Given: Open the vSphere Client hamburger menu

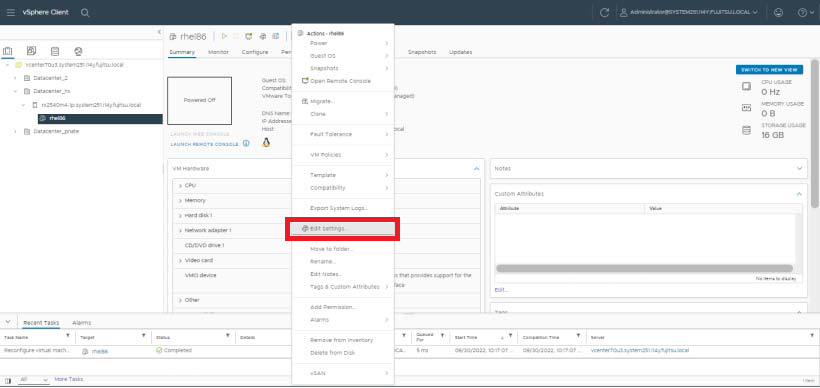Looking at the screenshot, I should [10, 13].
